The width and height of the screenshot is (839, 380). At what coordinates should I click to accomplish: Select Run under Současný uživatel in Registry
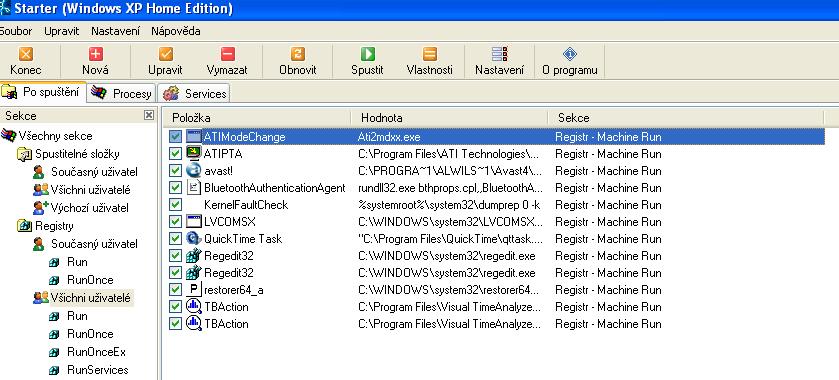pyautogui.click(x=77, y=262)
